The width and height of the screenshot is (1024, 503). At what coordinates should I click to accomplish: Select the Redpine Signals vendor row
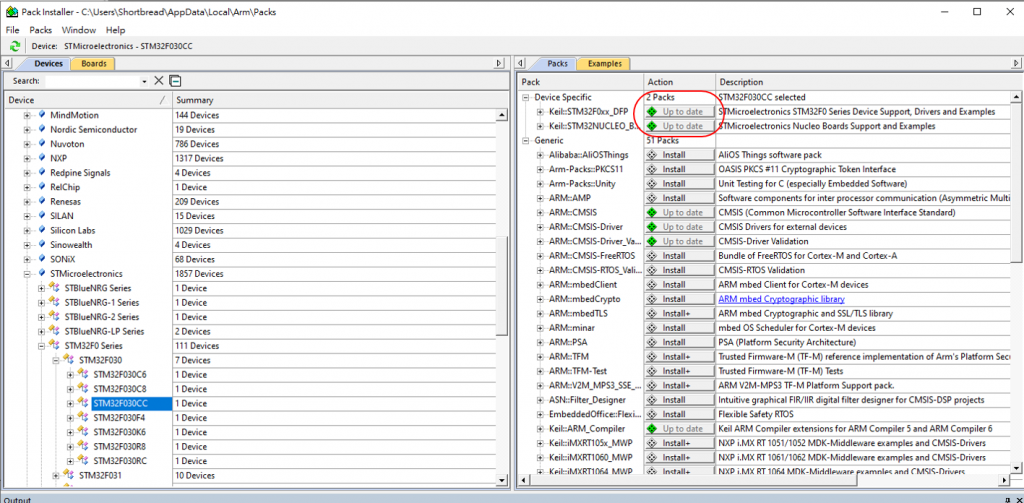(80, 173)
